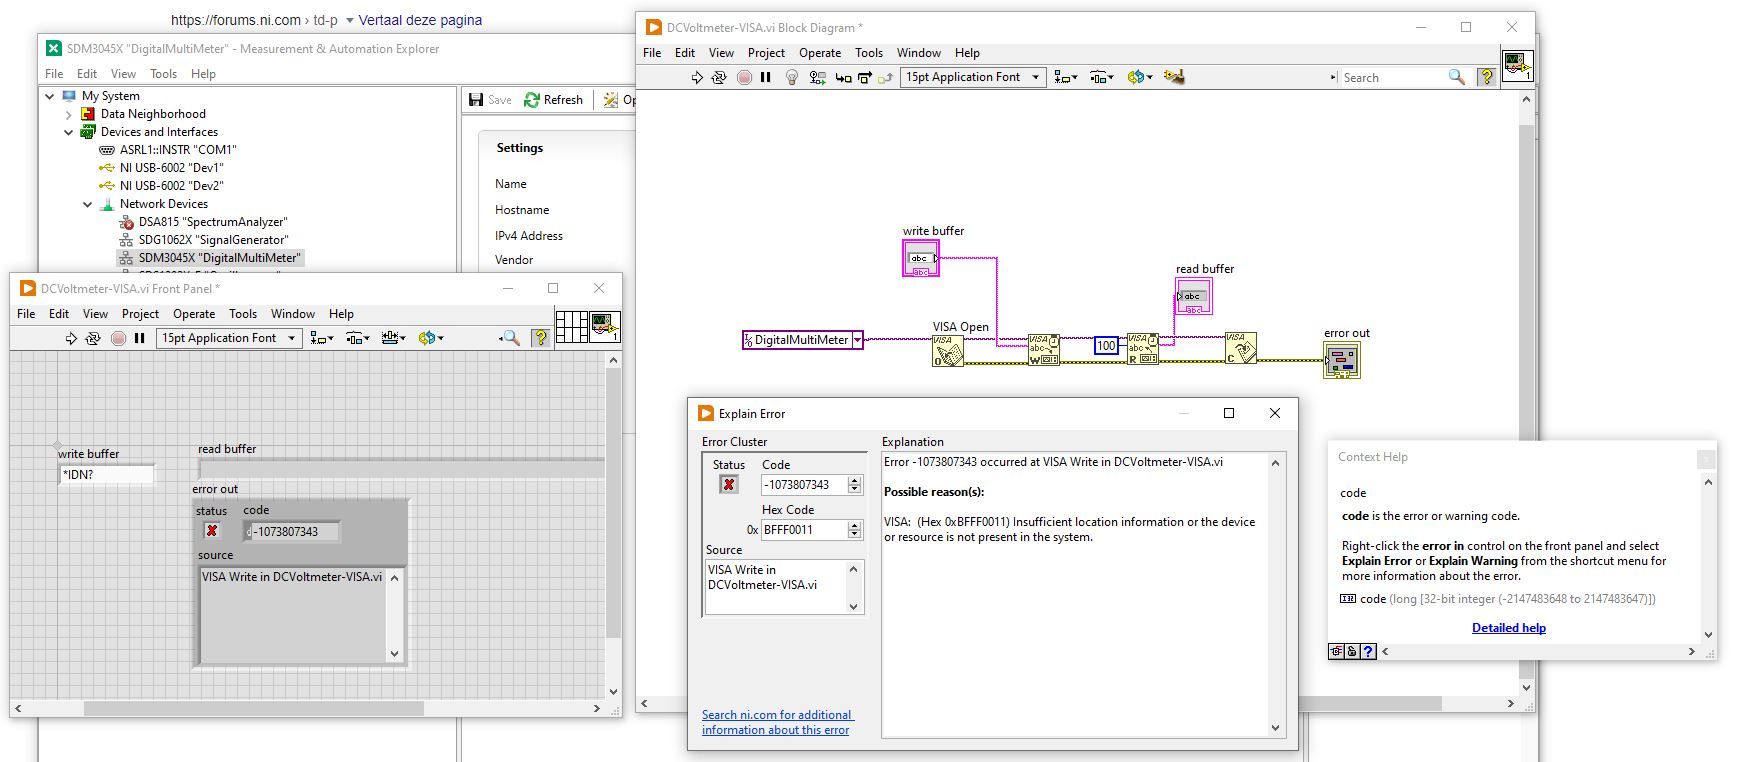Click VISA Close node on block diagram
Viewport: 1751px width, 762px height.
tap(1241, 348)
